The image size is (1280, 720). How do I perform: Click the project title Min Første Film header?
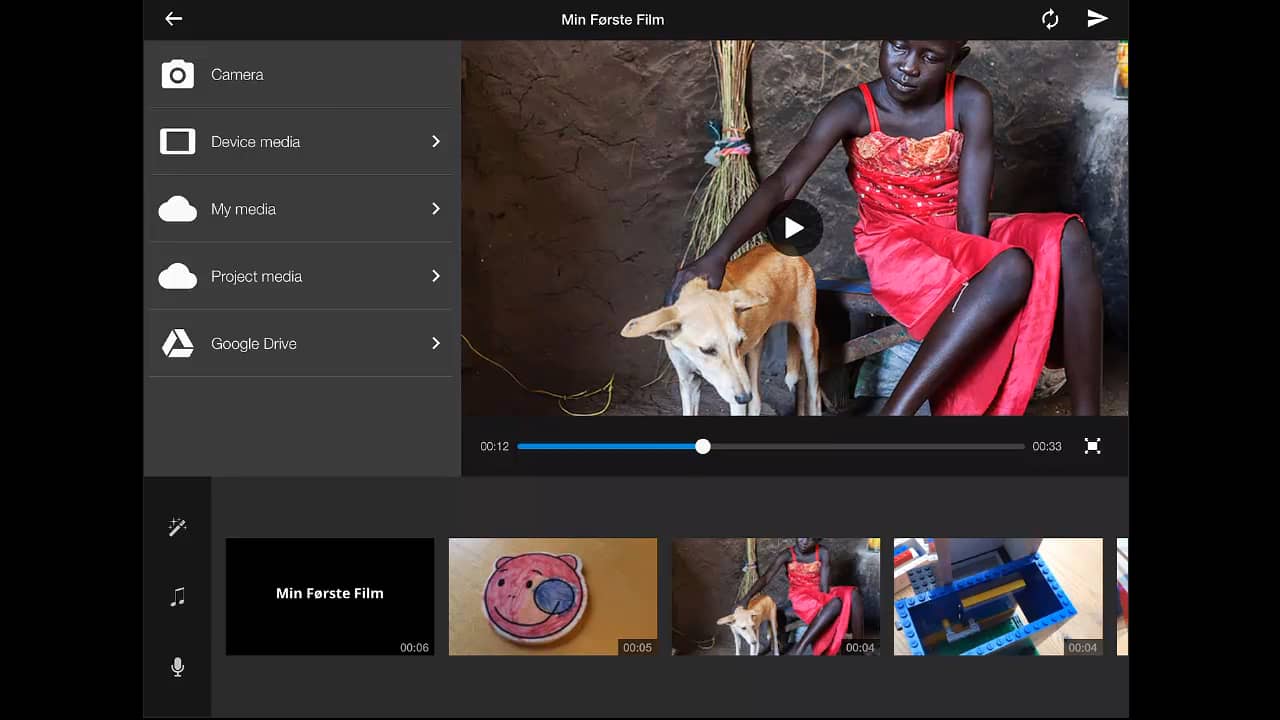[613, 20]
